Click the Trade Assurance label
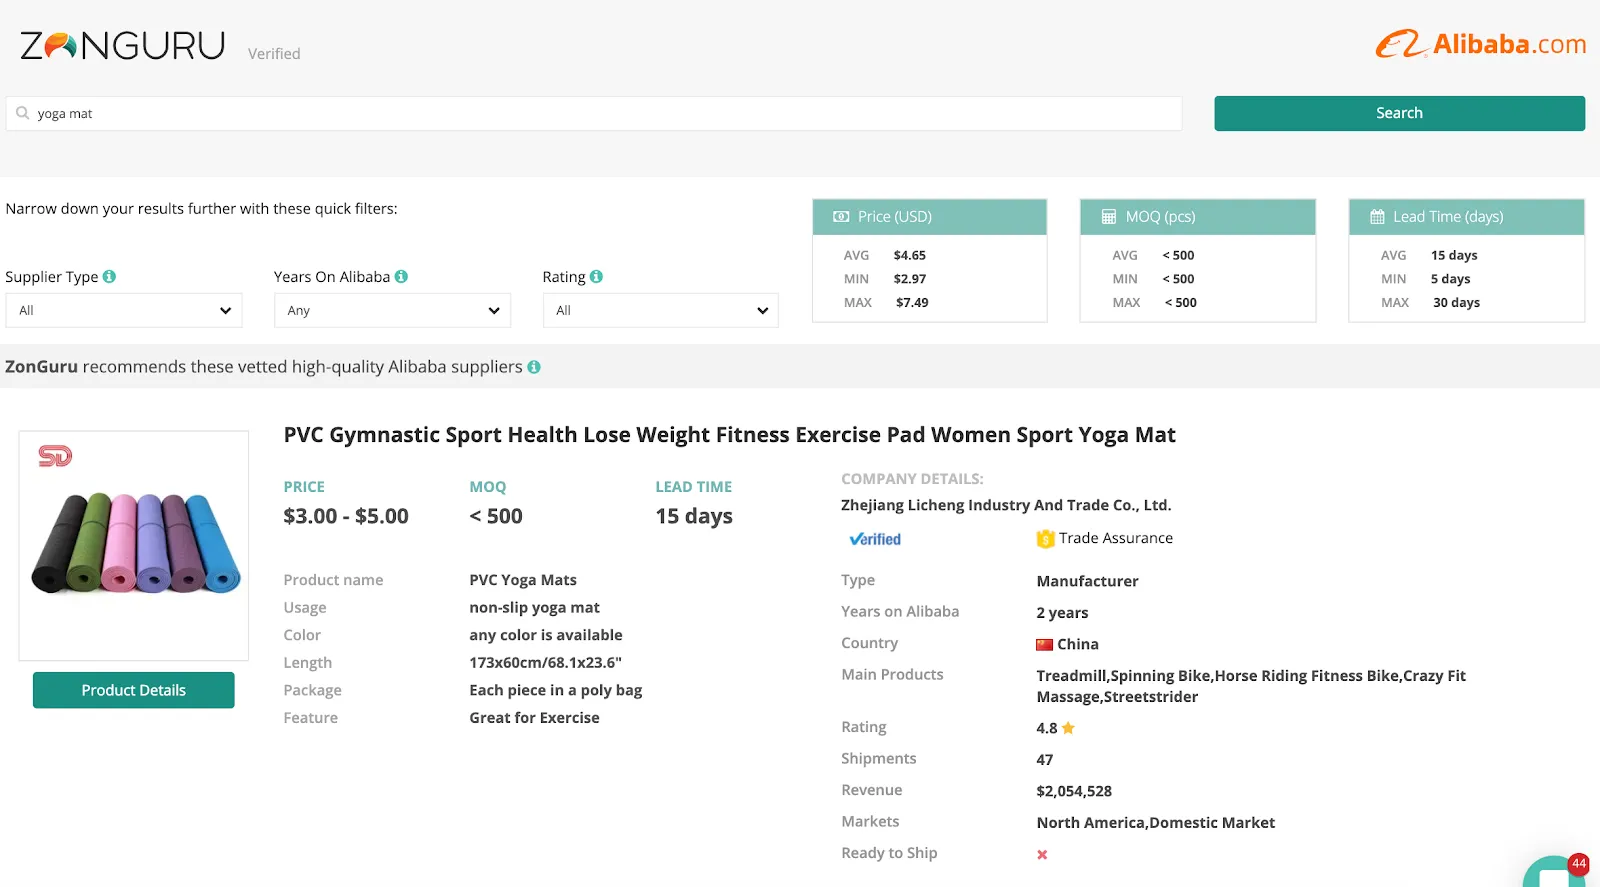The height and width of the screenshot is (887, 1600). pyautogui.click(x=1116, y=538)
